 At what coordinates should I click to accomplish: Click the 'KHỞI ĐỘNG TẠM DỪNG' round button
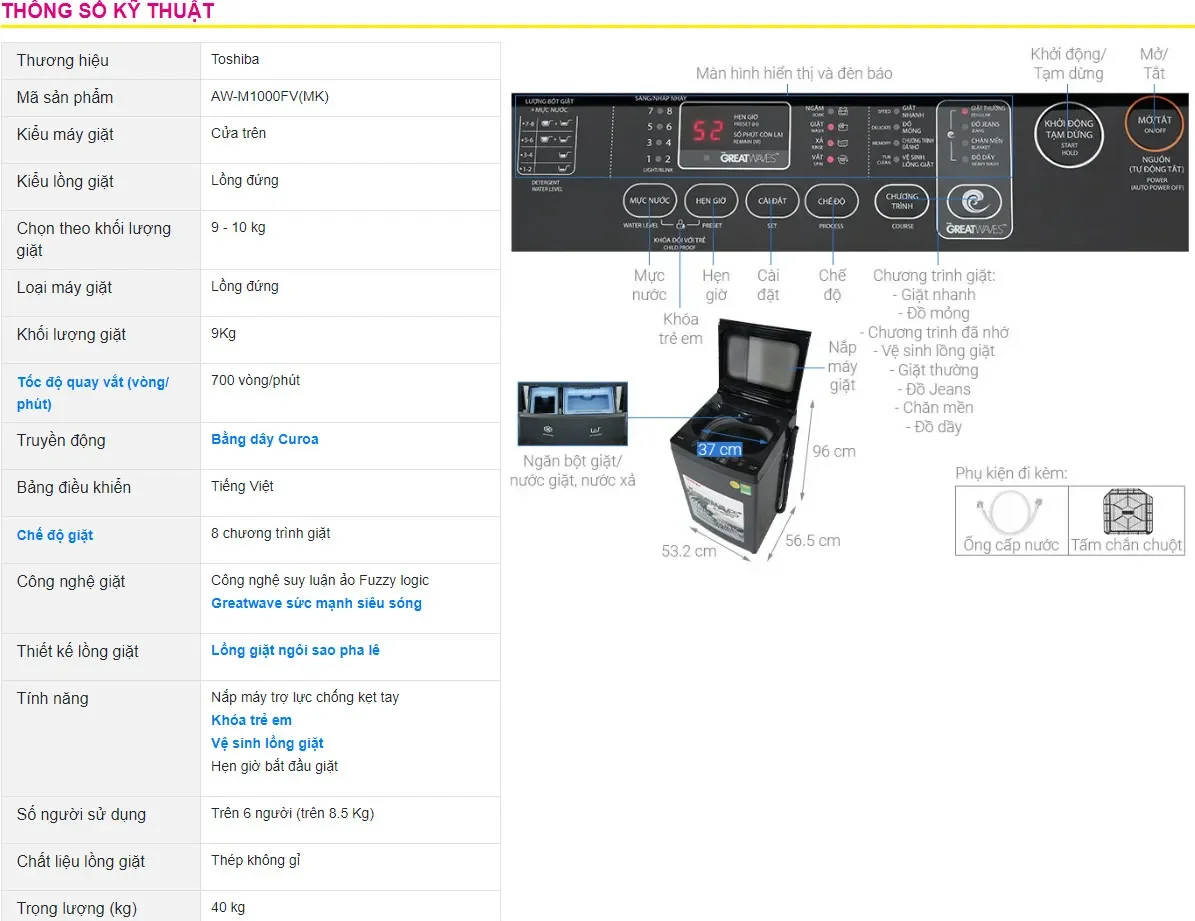[1068, 134]
